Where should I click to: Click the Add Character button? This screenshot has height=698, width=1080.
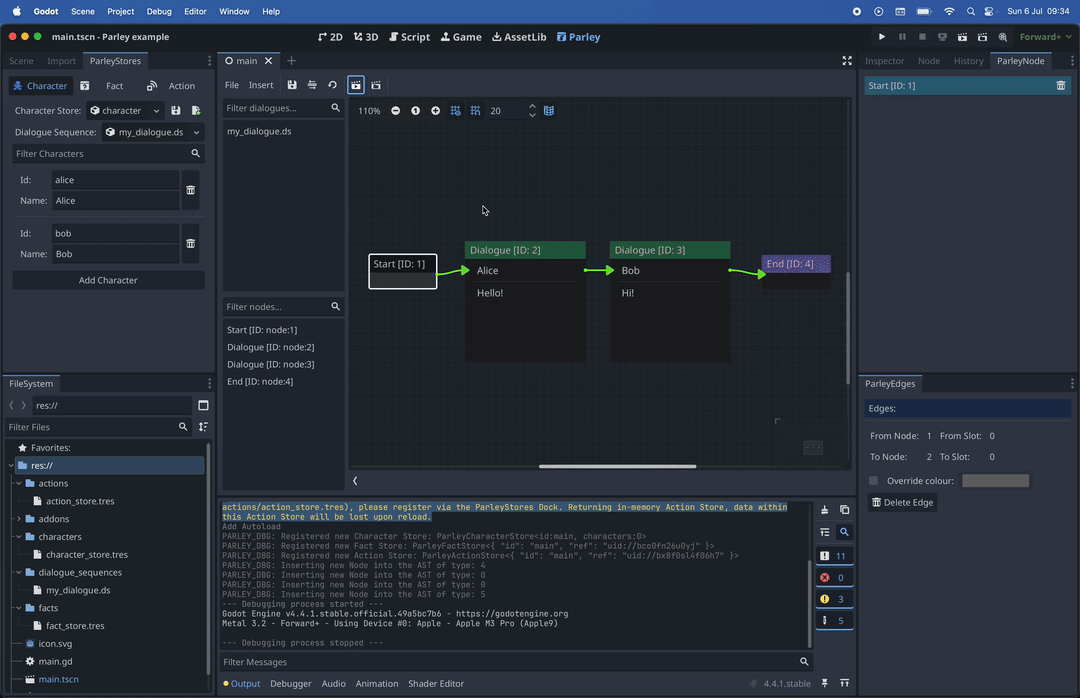pos(108,280)
